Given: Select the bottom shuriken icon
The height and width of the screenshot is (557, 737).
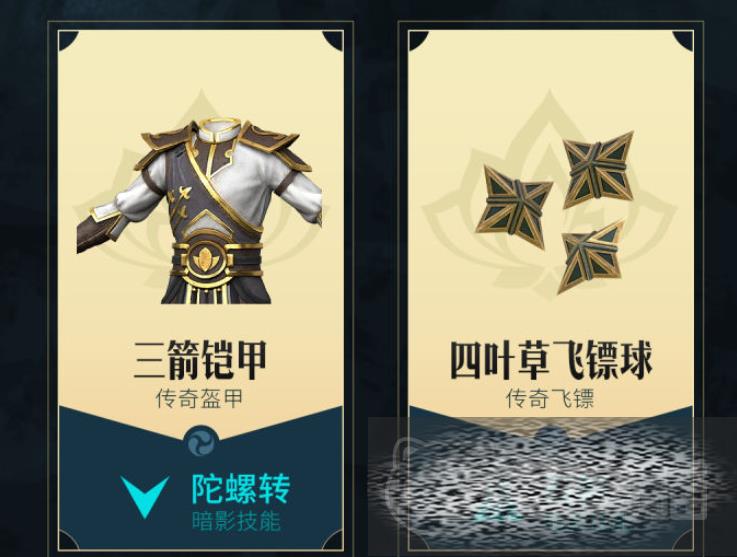Looking at the screenshot, I should [589, 256].
